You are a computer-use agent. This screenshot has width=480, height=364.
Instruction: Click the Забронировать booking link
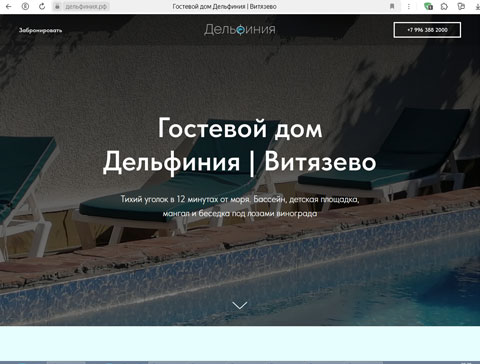(40, 30)
